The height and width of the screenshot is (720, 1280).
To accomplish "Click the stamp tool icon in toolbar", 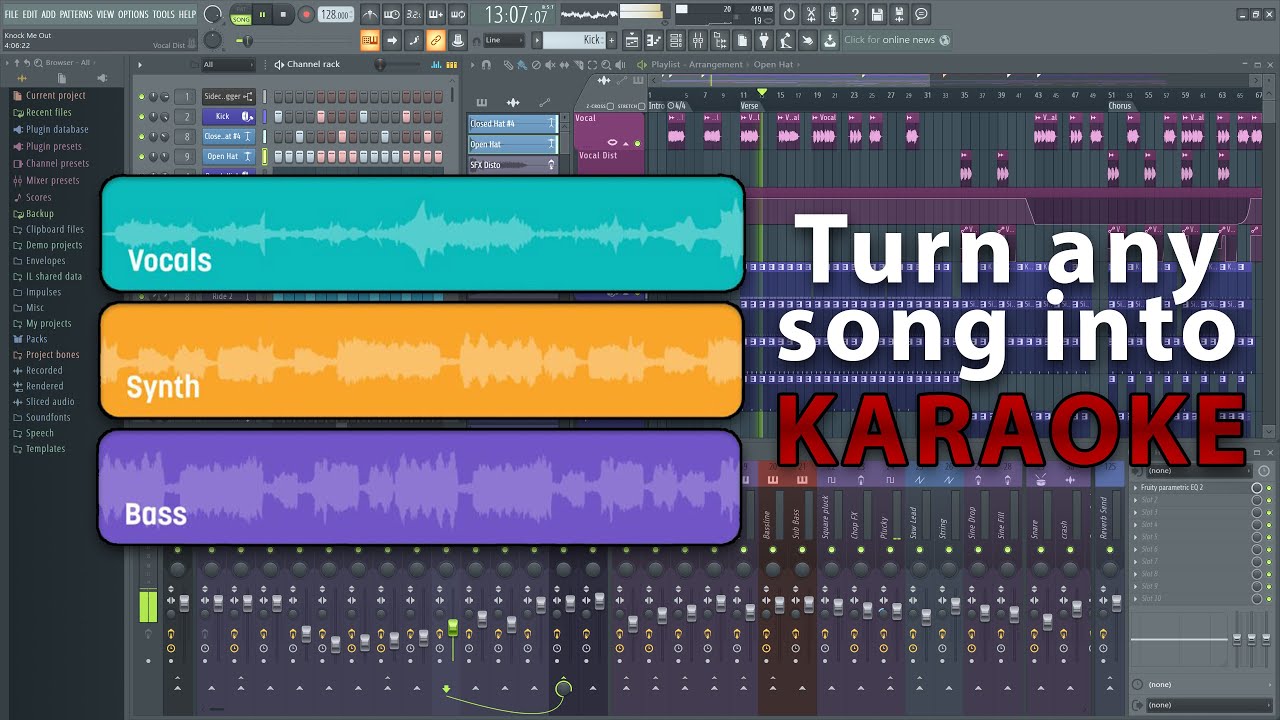I will tap(457, 40).
